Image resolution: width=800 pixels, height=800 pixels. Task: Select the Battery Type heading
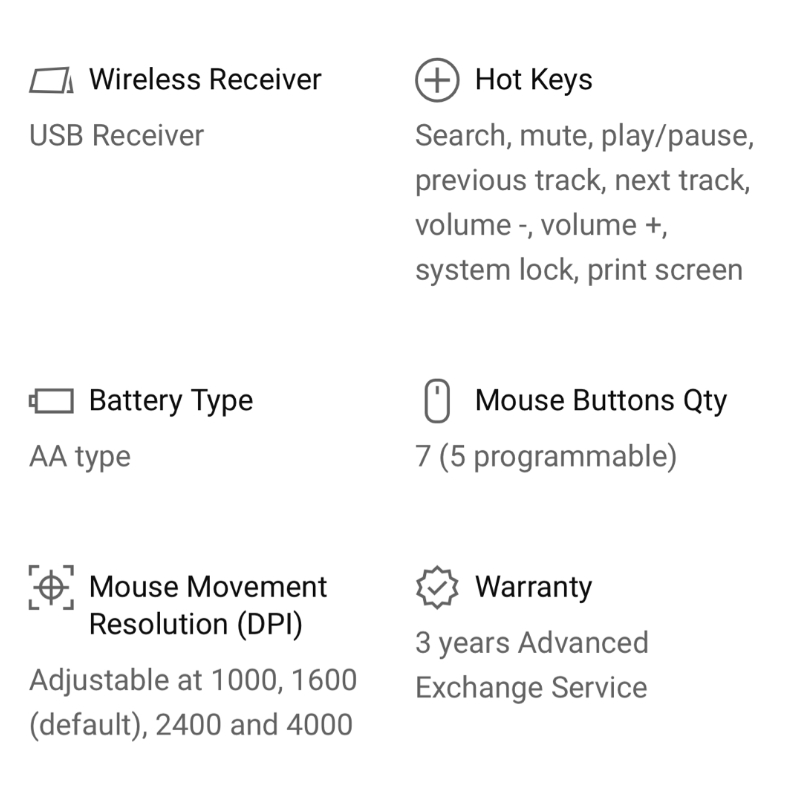click(171, 401)
